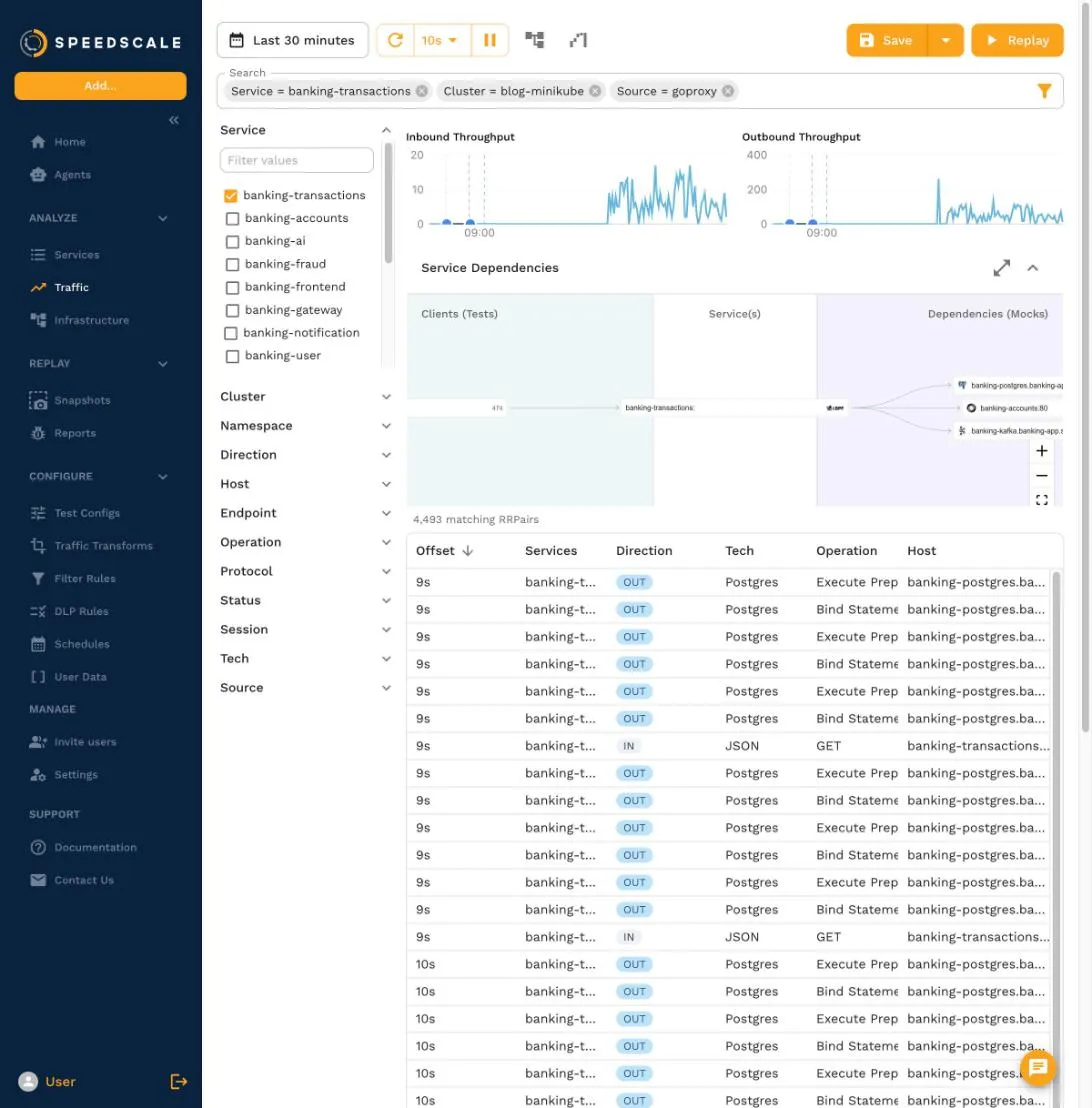Collapse the Service Dependencies panel
Image resolution: width=1092 pixels, height=1108 pixels.
tap(1033, 268)
